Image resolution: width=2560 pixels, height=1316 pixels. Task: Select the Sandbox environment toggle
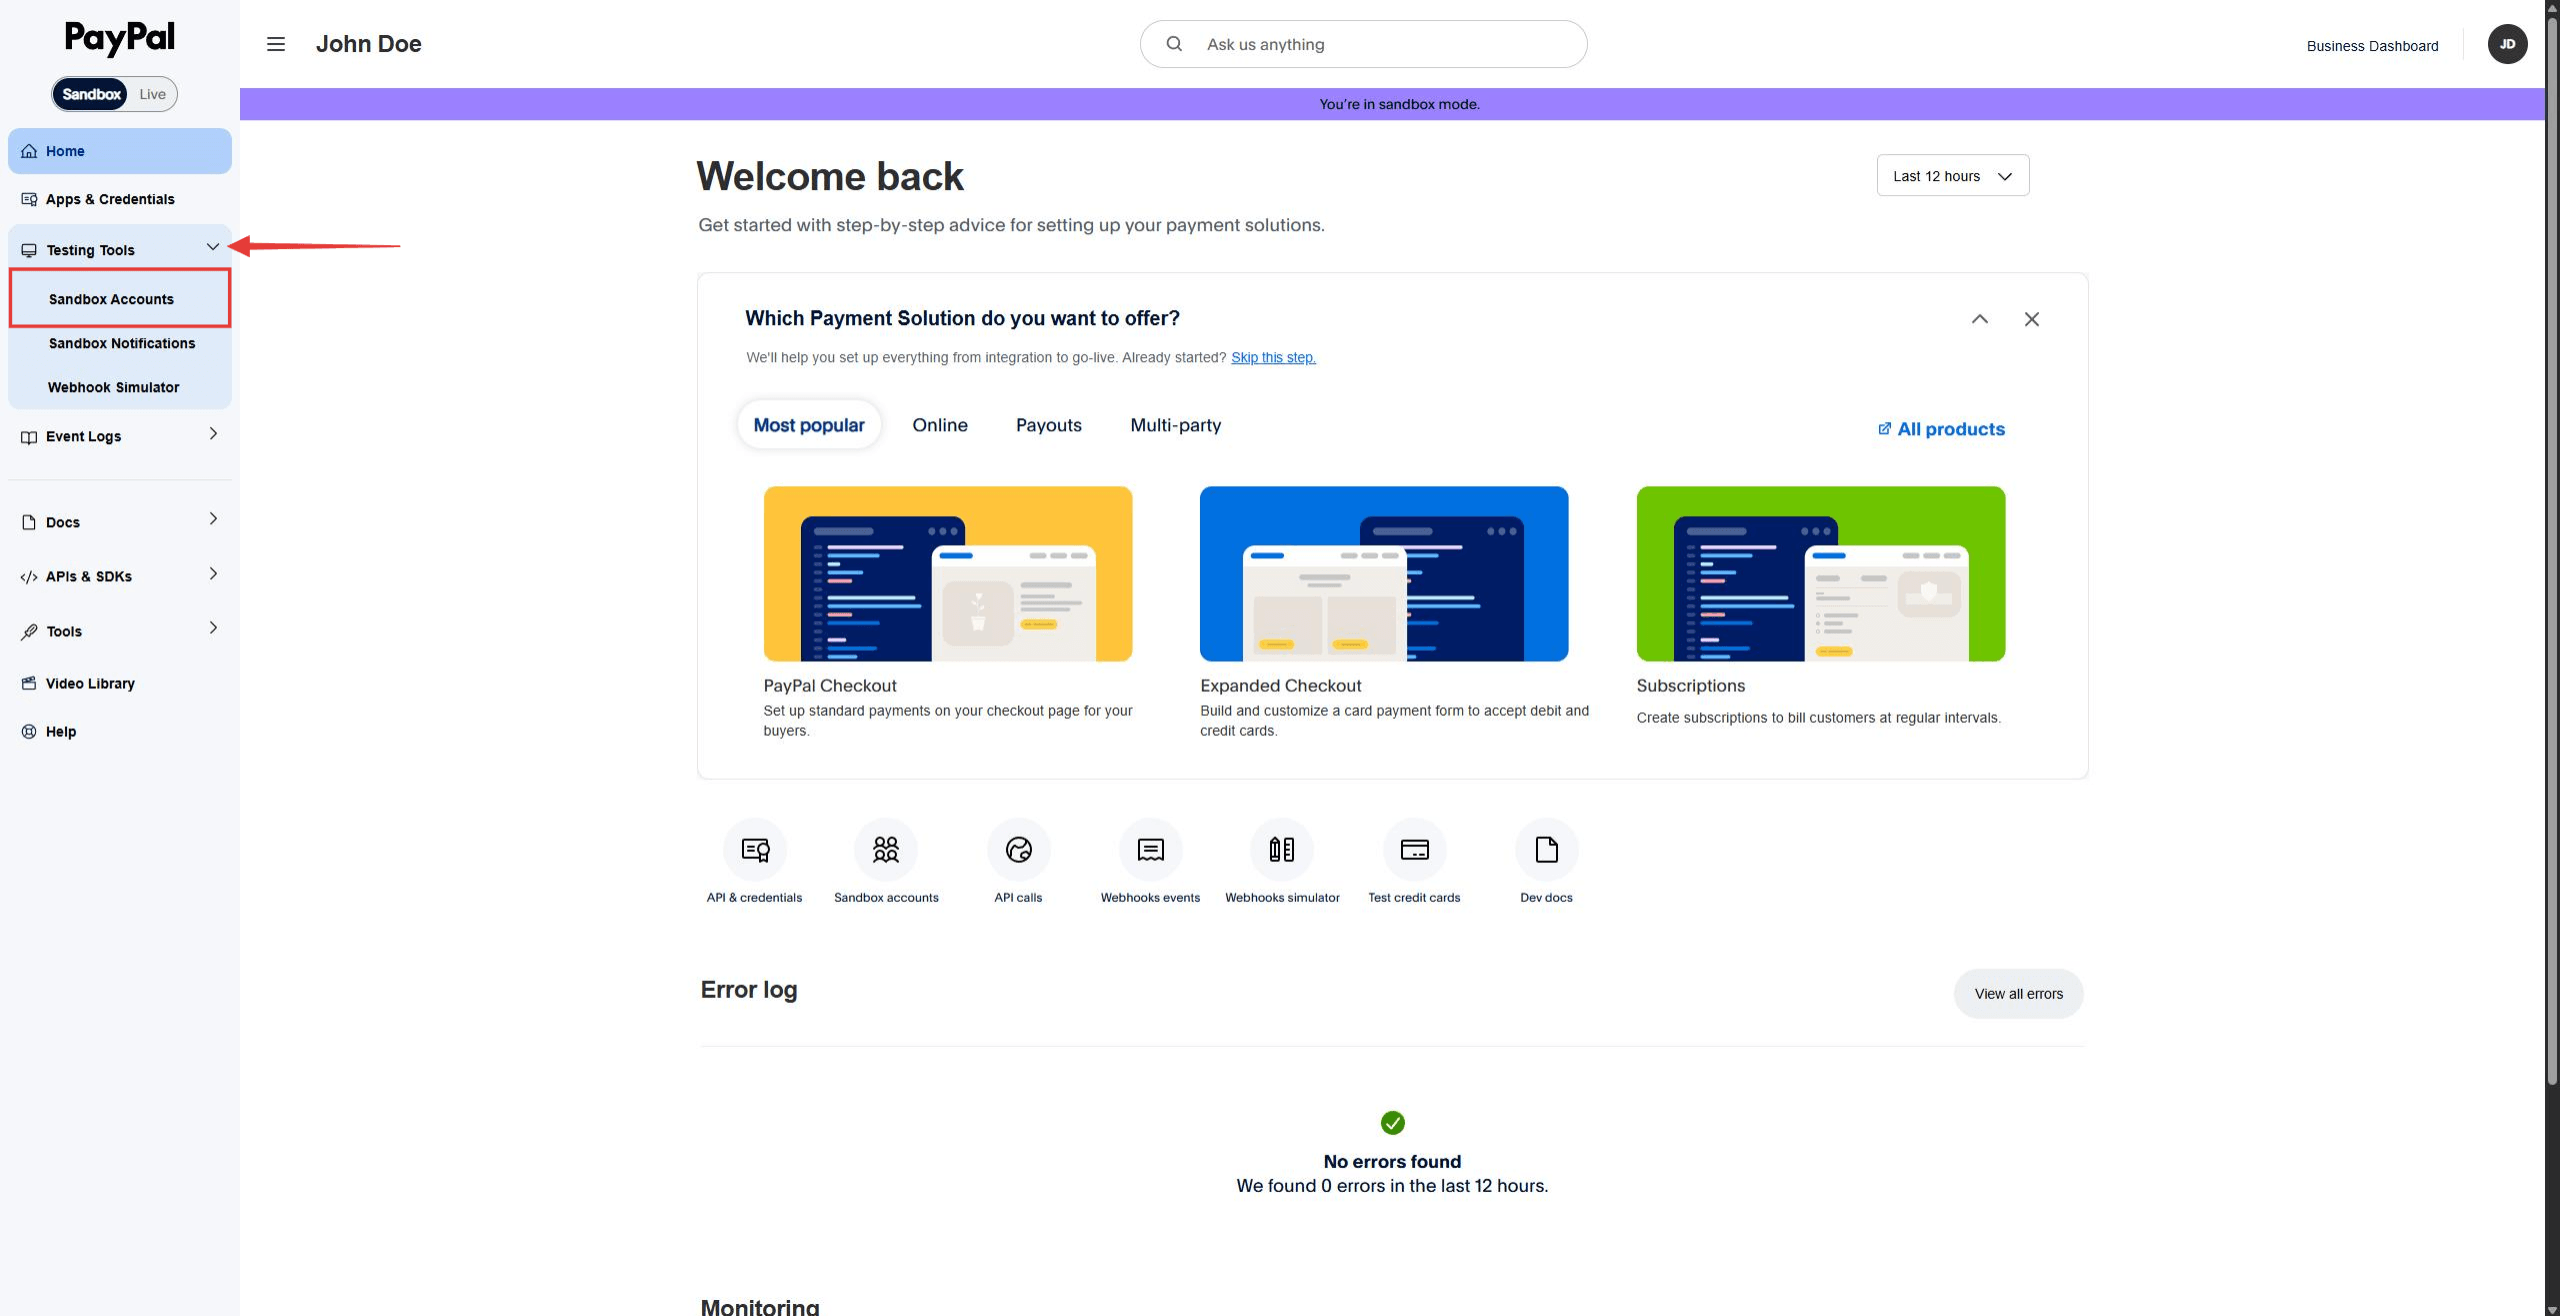pyautogui.click(x=91, y=93)
